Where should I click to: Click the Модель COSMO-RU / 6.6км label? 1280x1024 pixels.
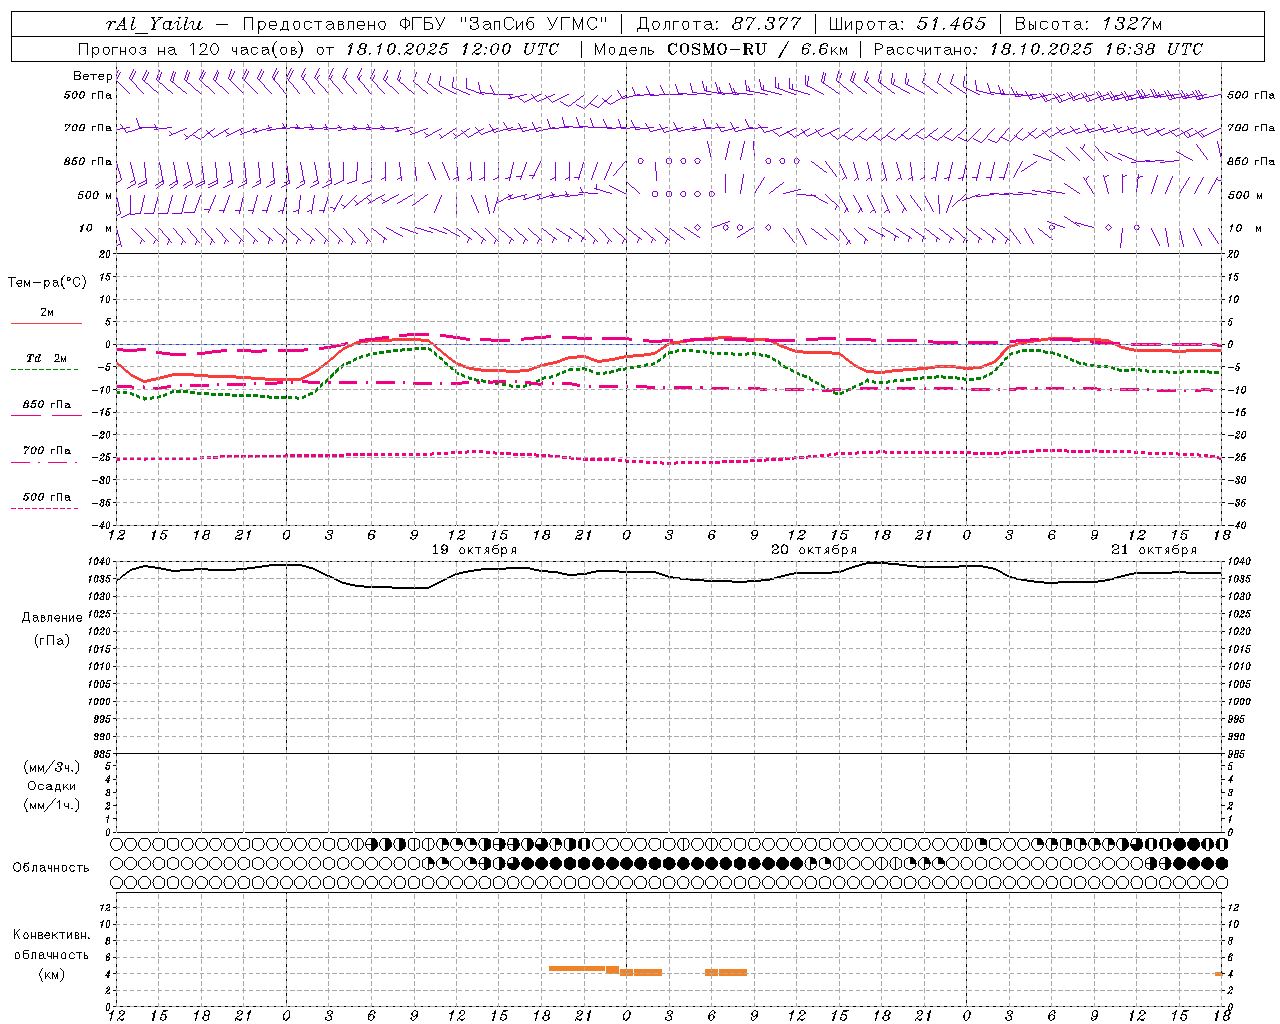click(x=720, y=49)
